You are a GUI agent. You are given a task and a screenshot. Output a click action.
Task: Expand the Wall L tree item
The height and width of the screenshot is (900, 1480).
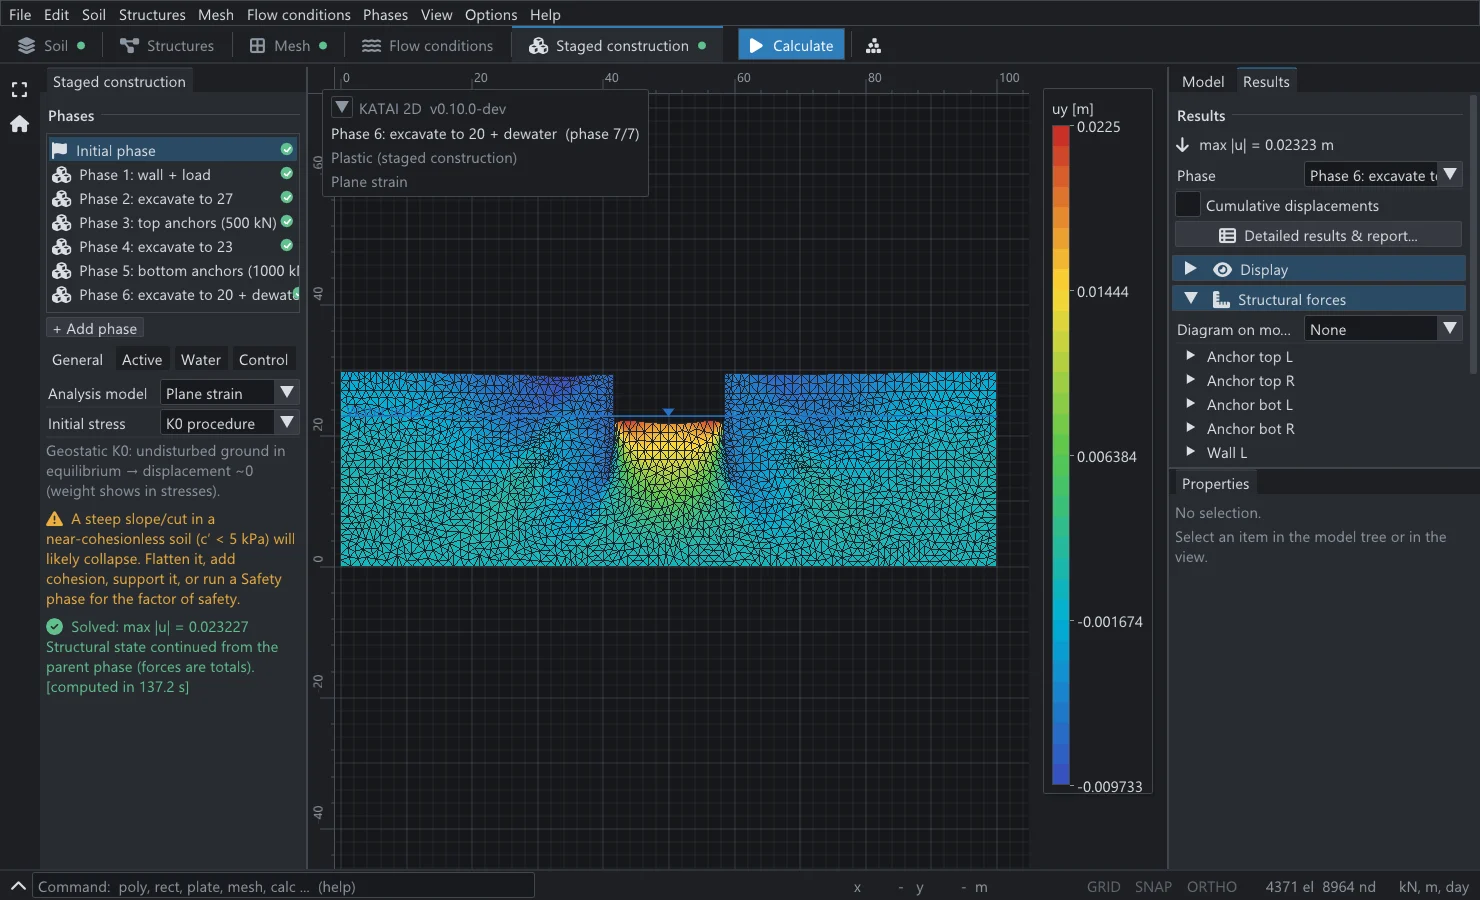1190,452
